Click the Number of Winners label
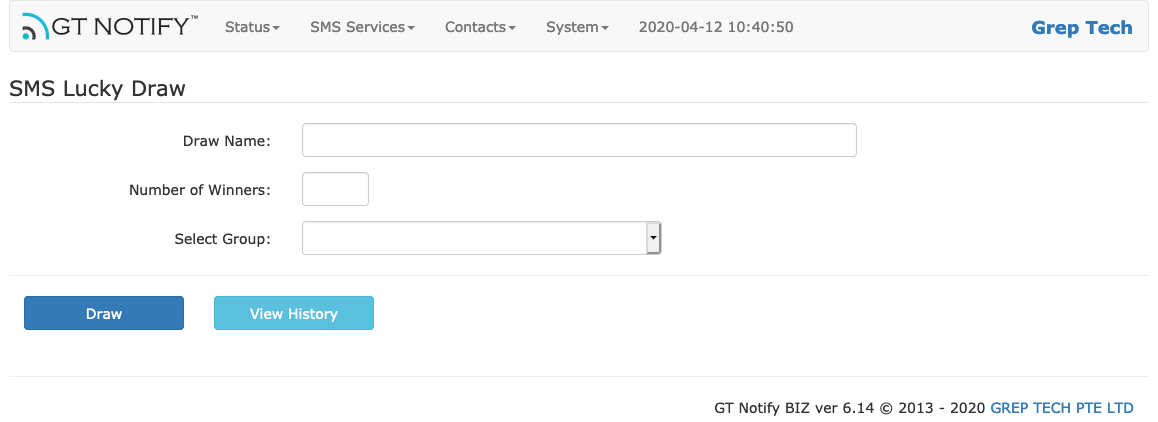This screenshot has height=422, width=1158. click(x=200, y=190)
